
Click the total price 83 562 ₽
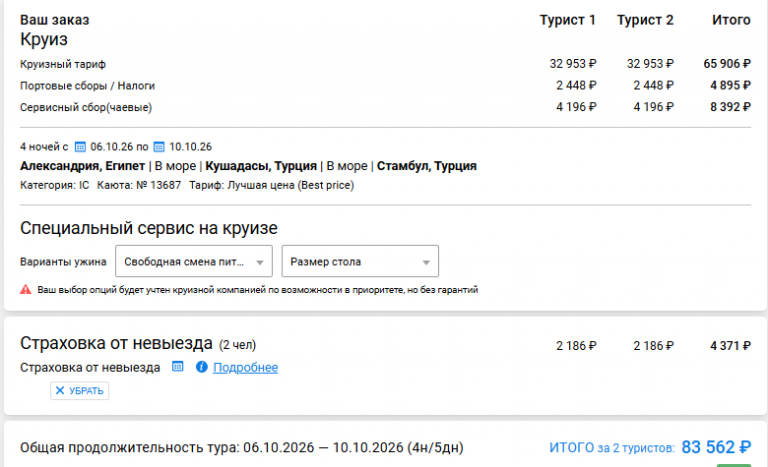[716, 447]
